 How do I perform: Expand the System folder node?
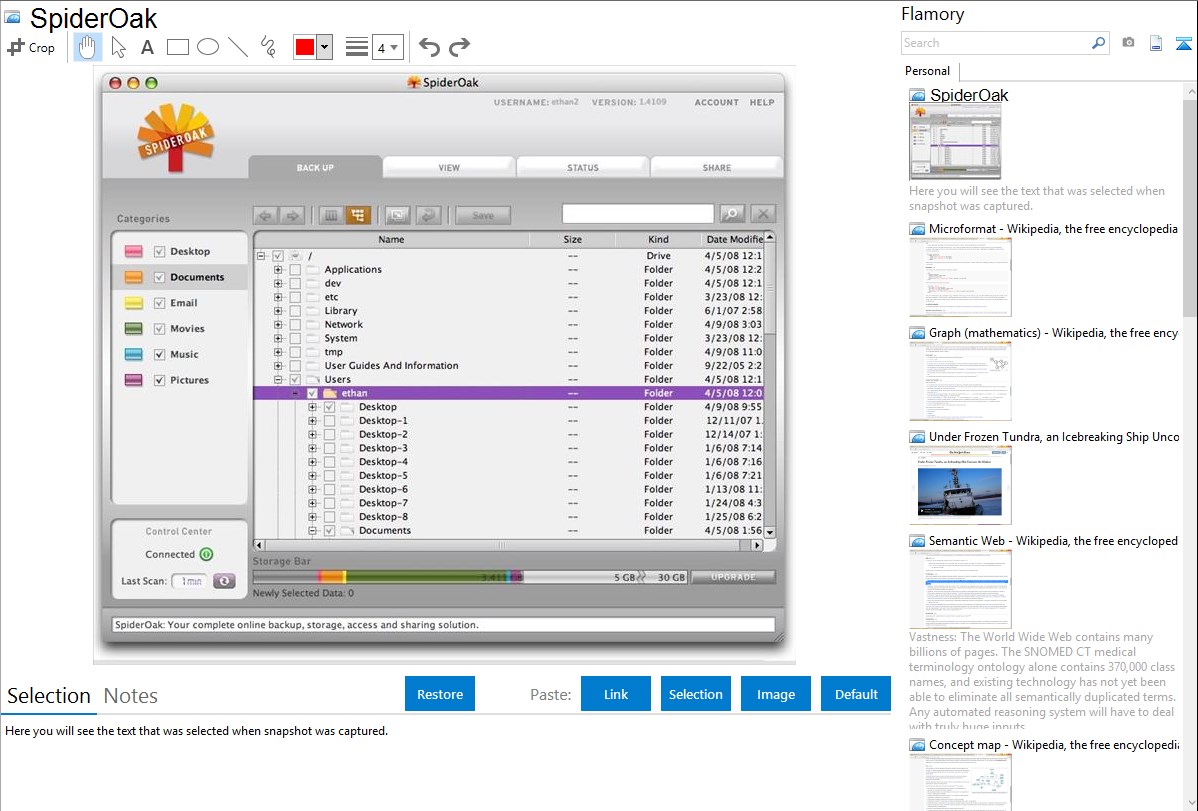point(278,339)
